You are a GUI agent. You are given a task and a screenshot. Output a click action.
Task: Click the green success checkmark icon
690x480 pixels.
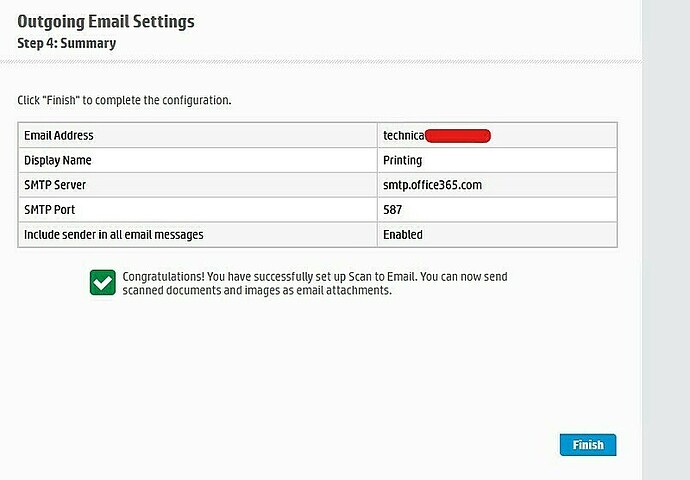(102, 283)
